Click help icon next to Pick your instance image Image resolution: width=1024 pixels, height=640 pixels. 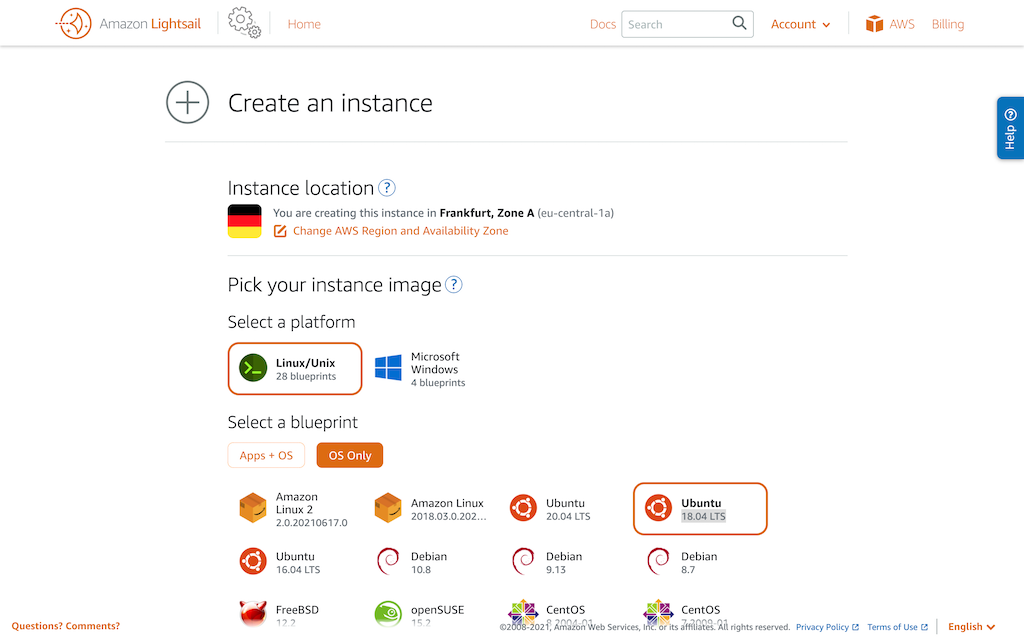pyautogui.click(x=453, y=285)
